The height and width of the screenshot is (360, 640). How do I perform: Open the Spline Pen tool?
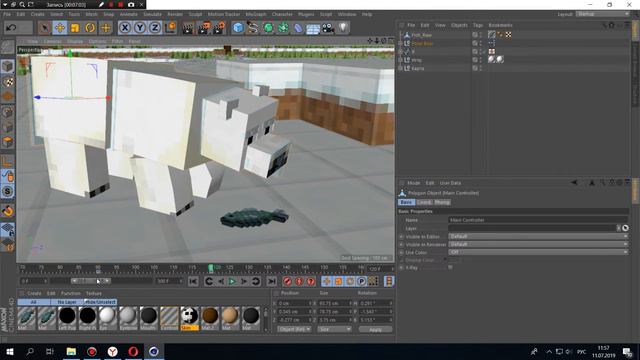pyautogui.click(x=253, y=28)
